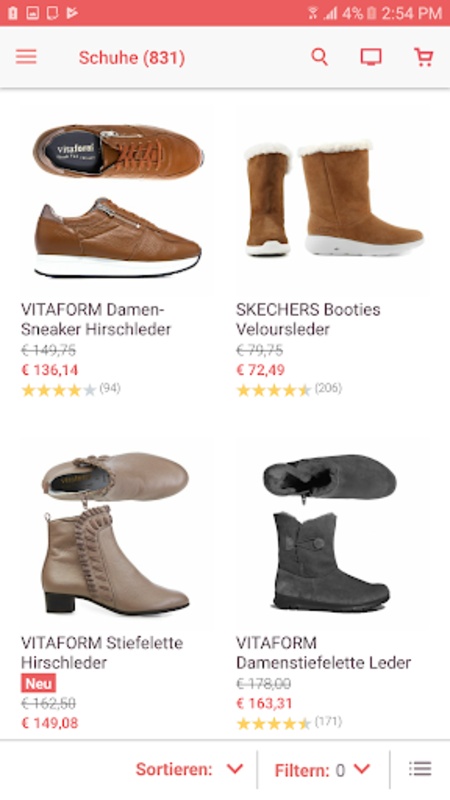Expand the Filtern dropdown
450x800 pixels.
click(x=322, y=769)
